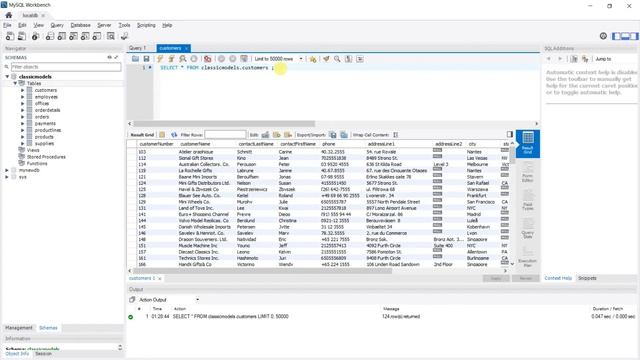Image resolution: width=640 pixels, height=360 pixels.
Task: Toggle the left sidebar panel visibility
Action: point(616,36)
